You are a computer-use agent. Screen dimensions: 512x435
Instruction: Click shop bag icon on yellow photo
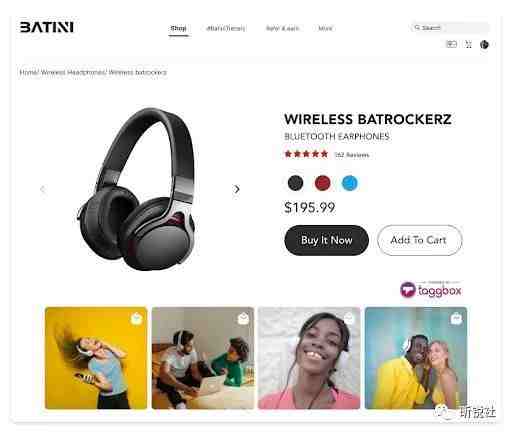pyautogui.click(x=136, y=319)
